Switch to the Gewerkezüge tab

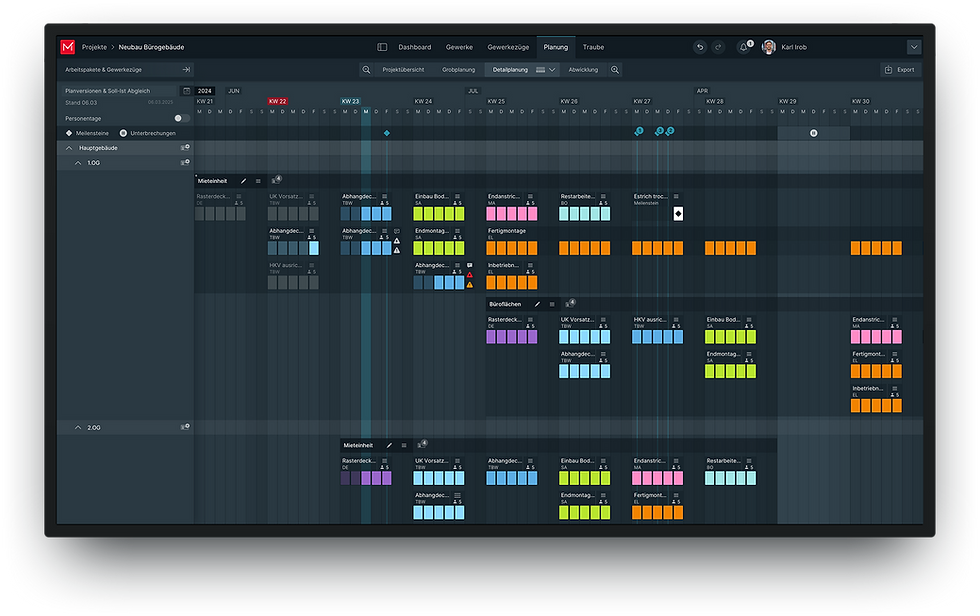tap(508, 47)
